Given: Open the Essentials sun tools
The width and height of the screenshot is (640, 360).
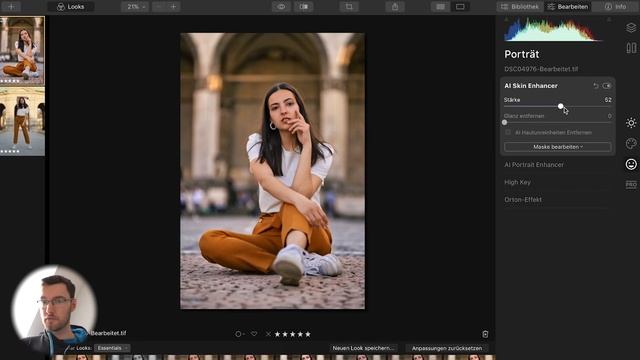Looking at the screenshot, I should tap(631, 122).
